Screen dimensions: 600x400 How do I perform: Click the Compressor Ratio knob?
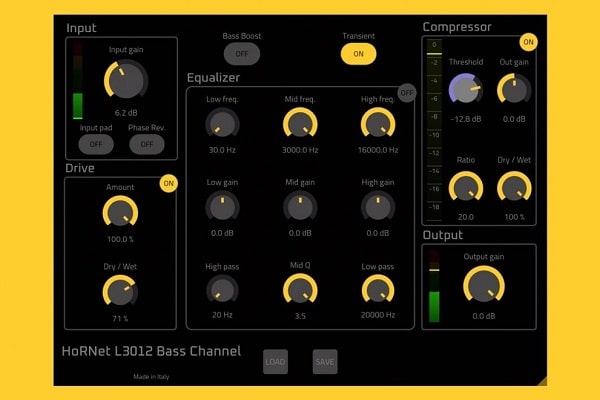click(465, 186)
